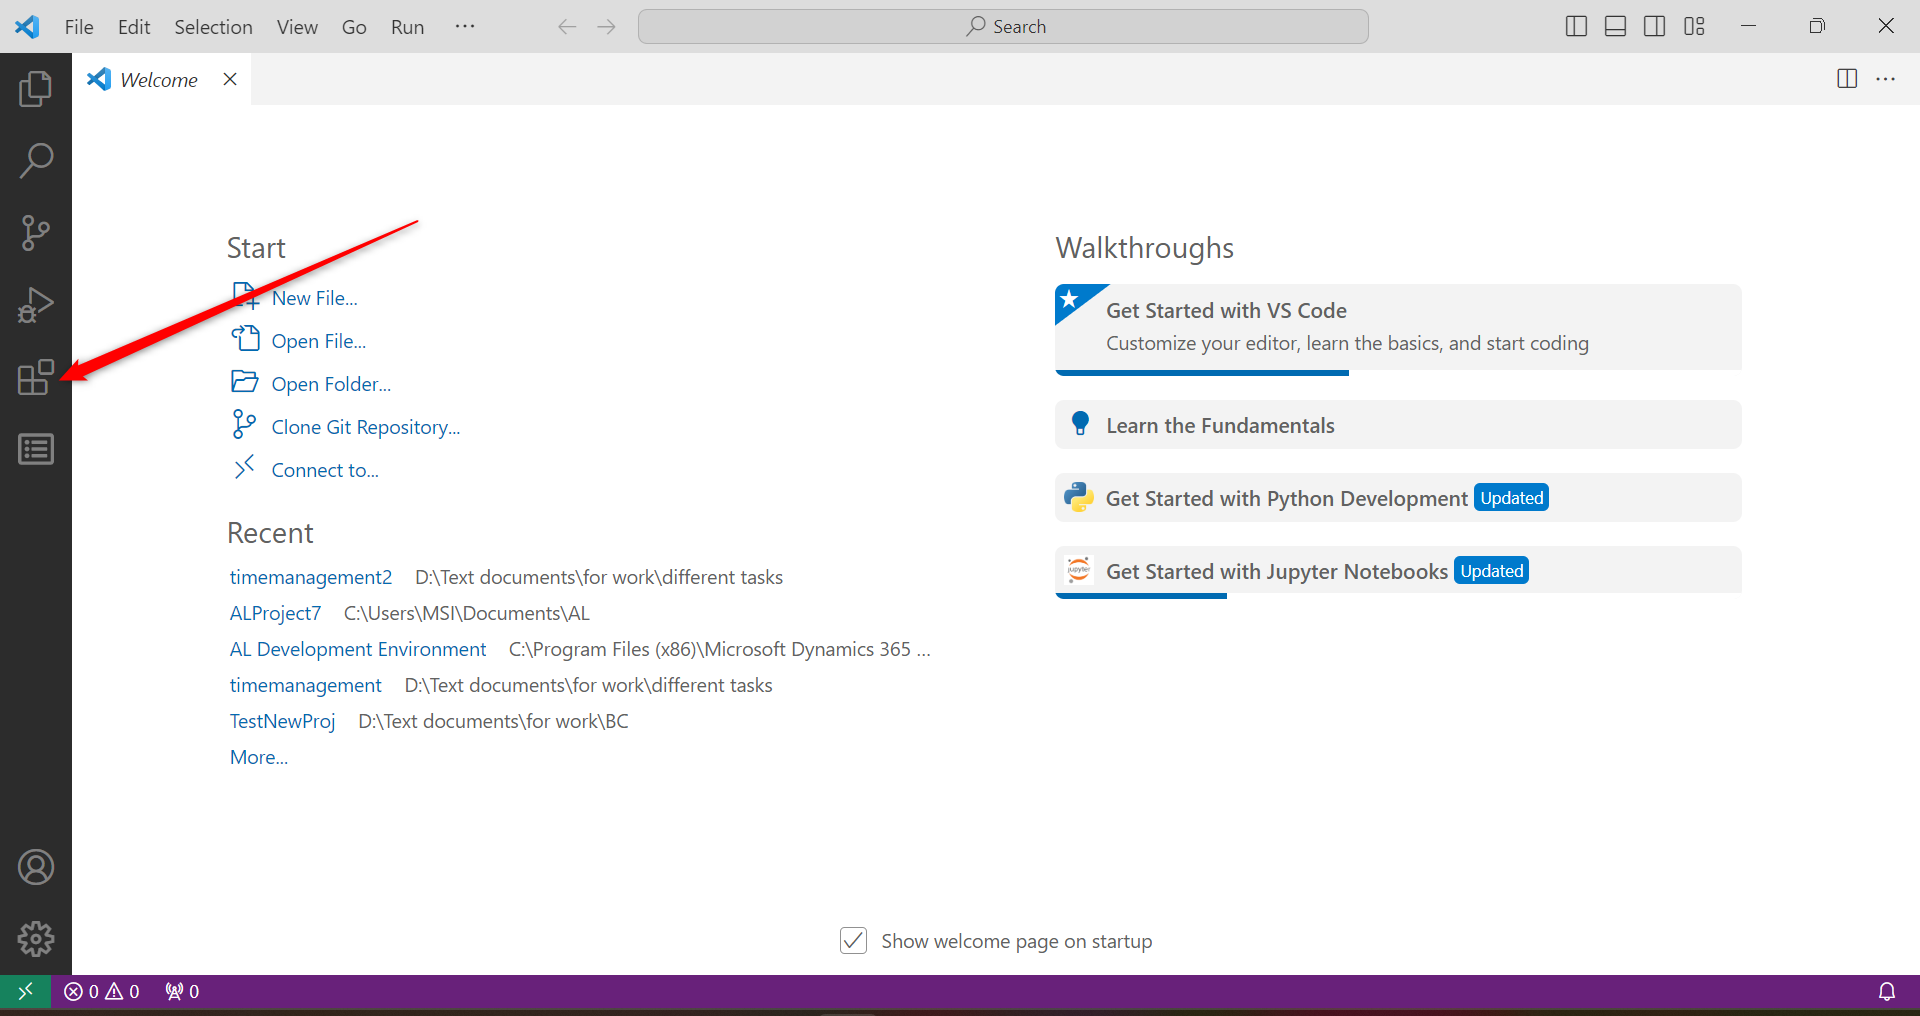The height and width of the screenshot is (1016, 1920).
Task: Open the Accounts menu icon
Action: pos(35,867)
